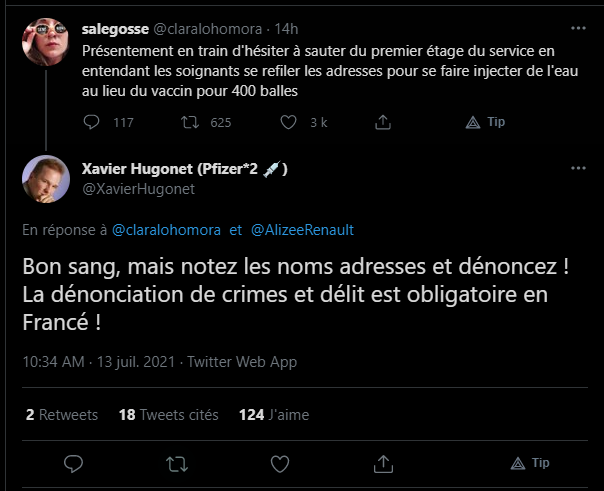View the 2 Retweets list
This screenshot has width=604, height=491.
click(62, 414)
